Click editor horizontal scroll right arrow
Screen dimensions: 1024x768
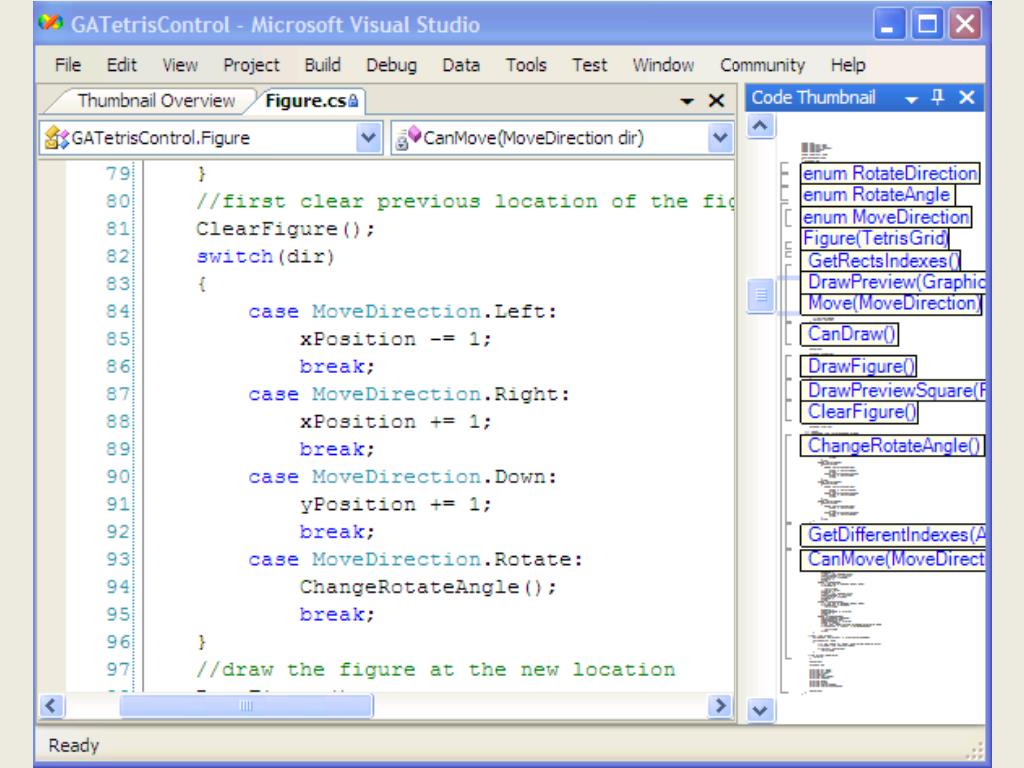coord(720,706)
